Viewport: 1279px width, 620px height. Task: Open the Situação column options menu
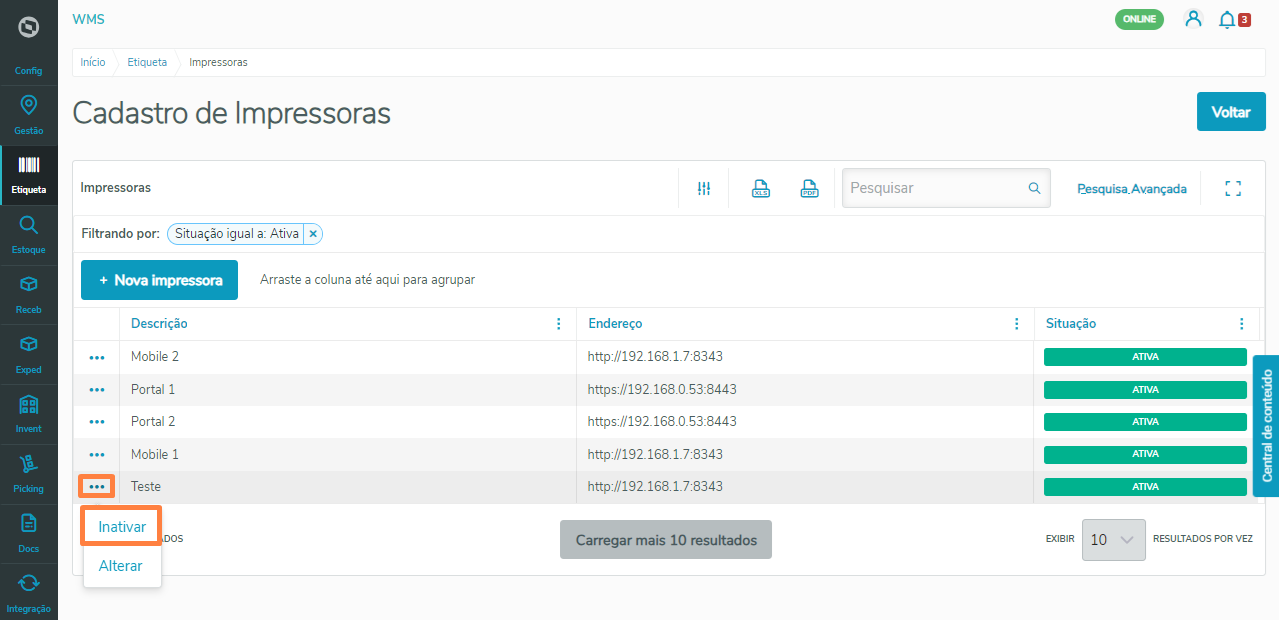[x=1241, y=323]
